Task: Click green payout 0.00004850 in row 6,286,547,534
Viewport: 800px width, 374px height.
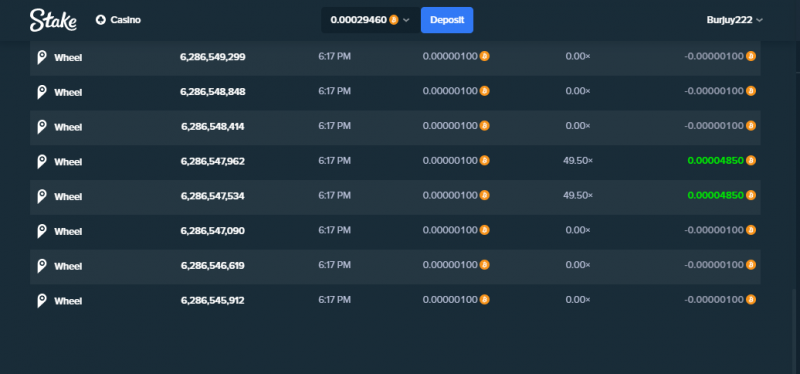Action: click(715, 195)
